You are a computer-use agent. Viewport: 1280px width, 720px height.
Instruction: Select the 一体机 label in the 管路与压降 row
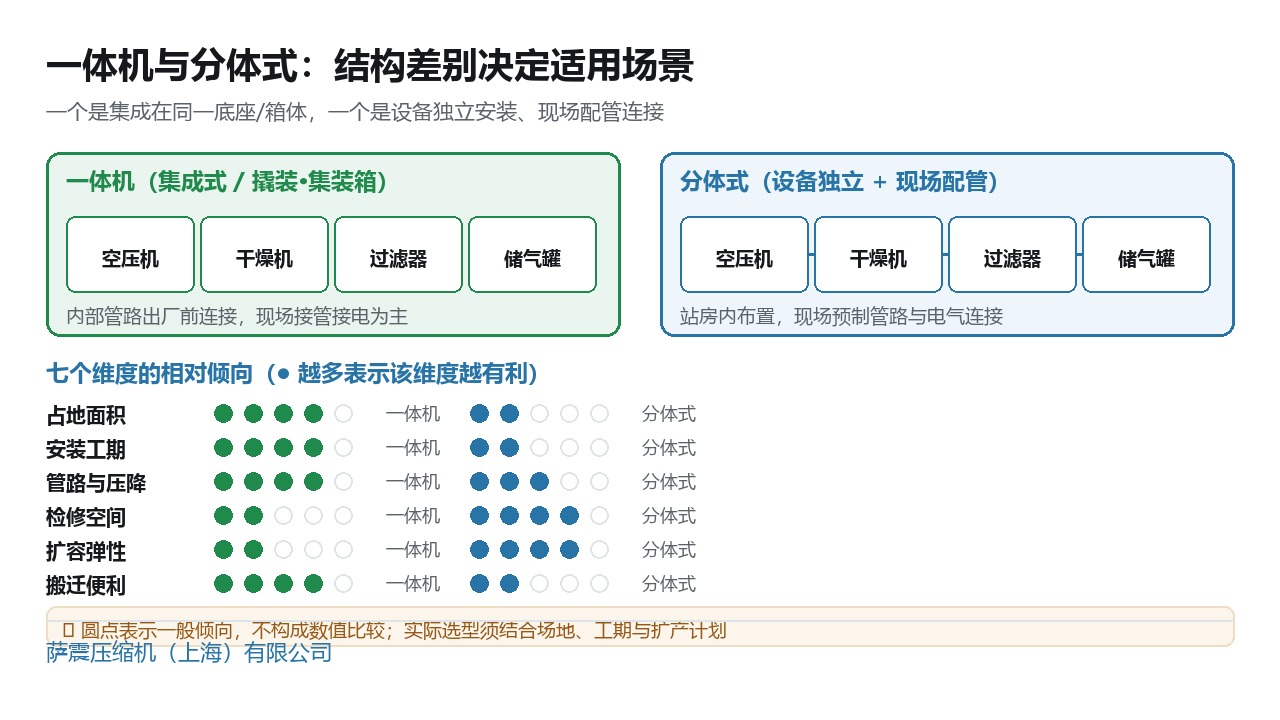pyautogui.click(x=413, y=482)
